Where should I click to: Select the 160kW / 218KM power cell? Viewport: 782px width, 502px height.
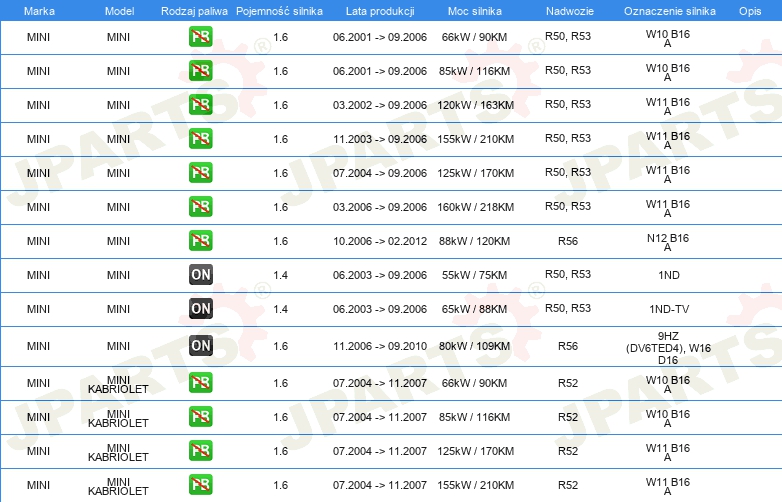click(475, 207)
